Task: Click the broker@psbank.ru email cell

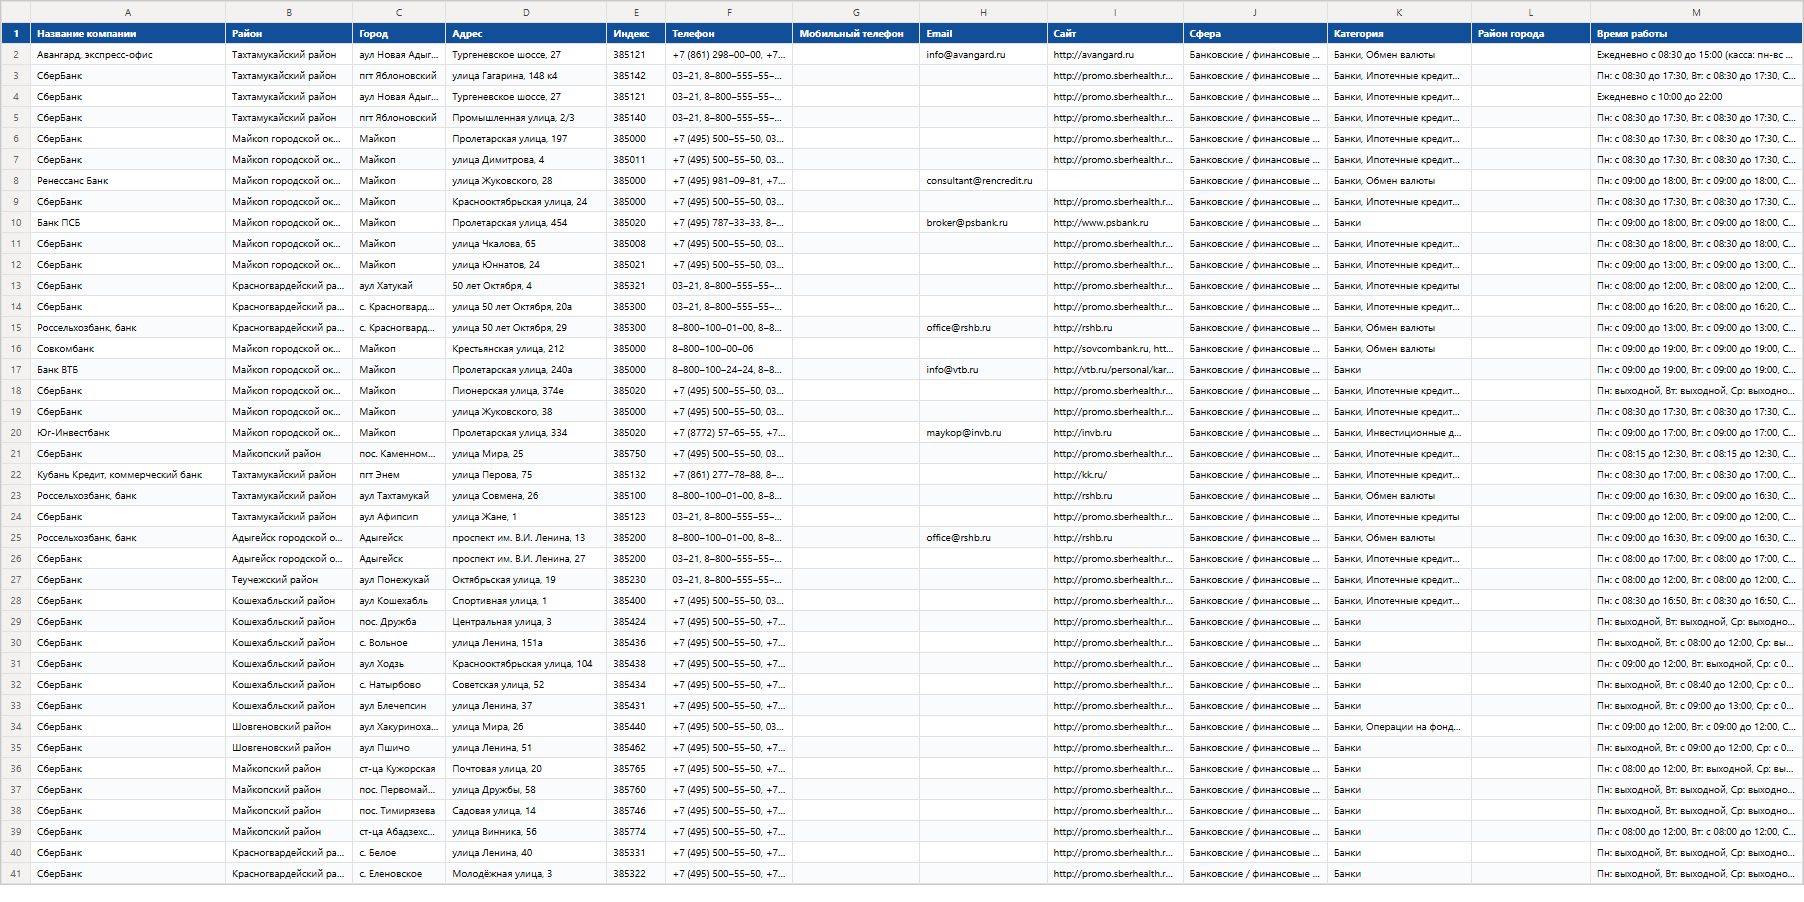Action: [983, 223]
